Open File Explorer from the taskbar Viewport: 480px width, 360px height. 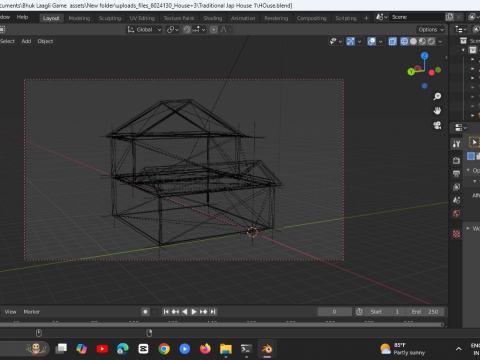click(x=226, y=349)
